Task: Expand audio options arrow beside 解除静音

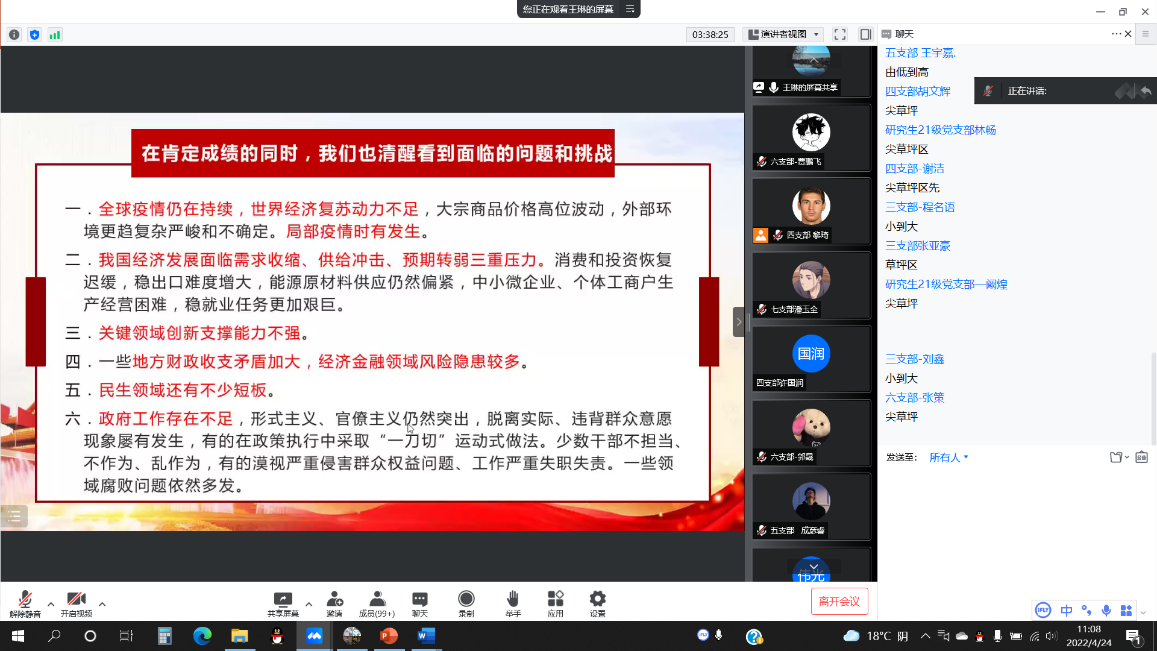Action: [48, 603]
